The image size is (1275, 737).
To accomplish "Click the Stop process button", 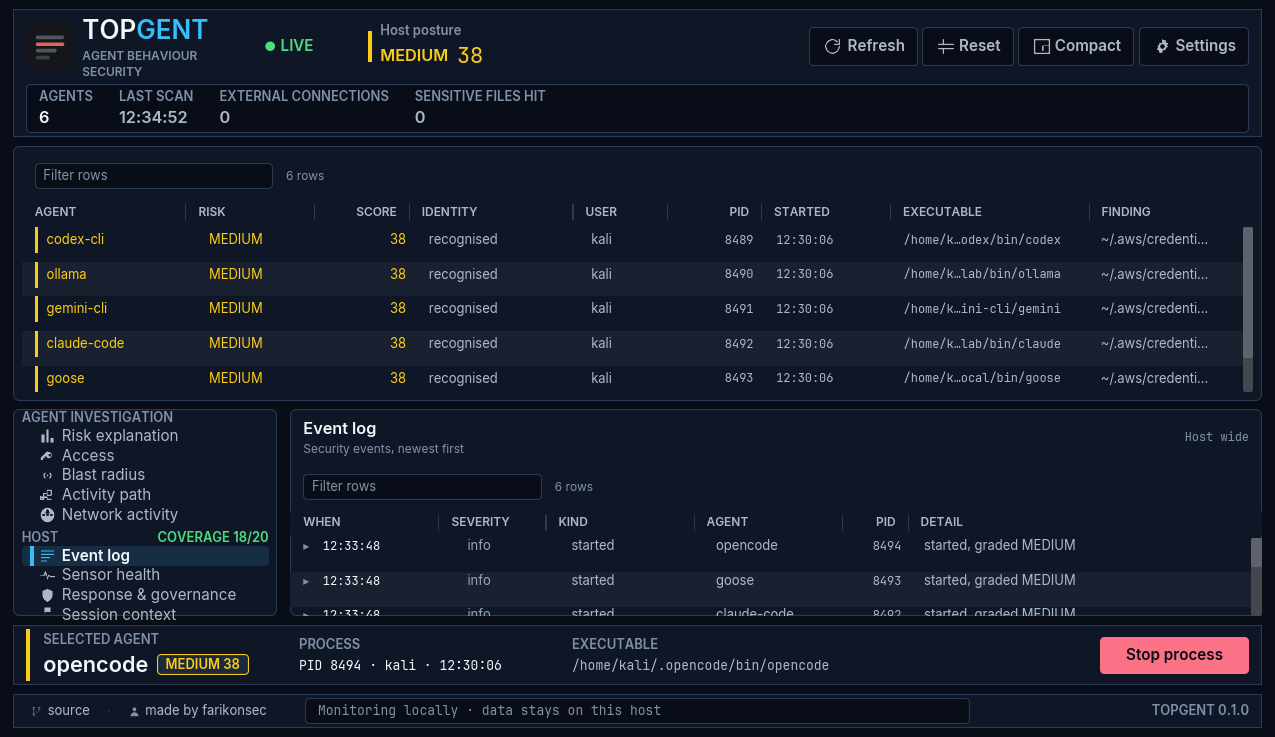I will pos(1174,655).
